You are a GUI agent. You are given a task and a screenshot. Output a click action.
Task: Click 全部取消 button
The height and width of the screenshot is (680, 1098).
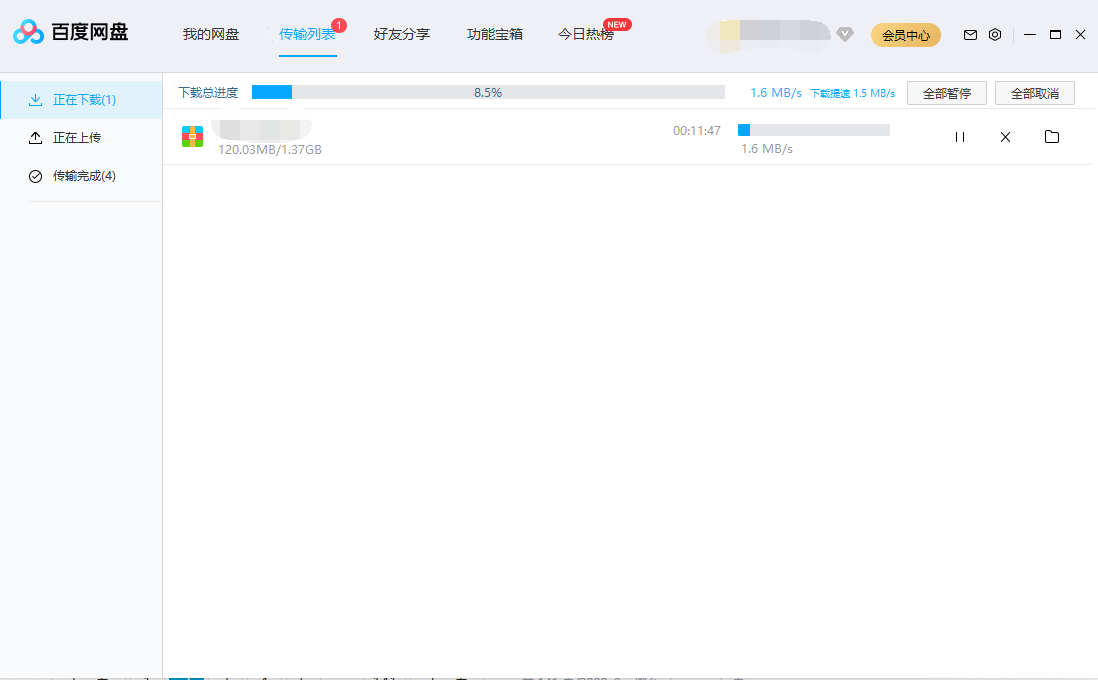pos(1034,93)
